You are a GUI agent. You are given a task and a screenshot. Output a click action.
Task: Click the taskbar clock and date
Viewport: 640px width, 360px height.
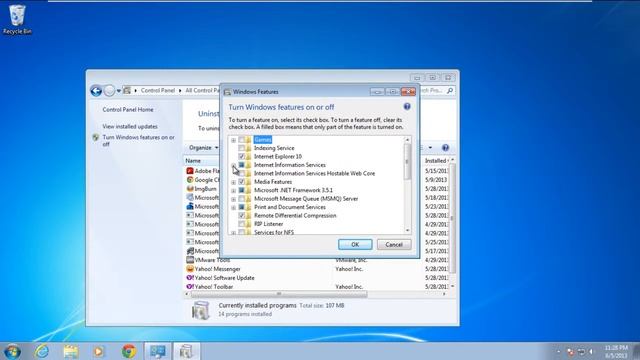pyautogui.click(x=616, y=351)
